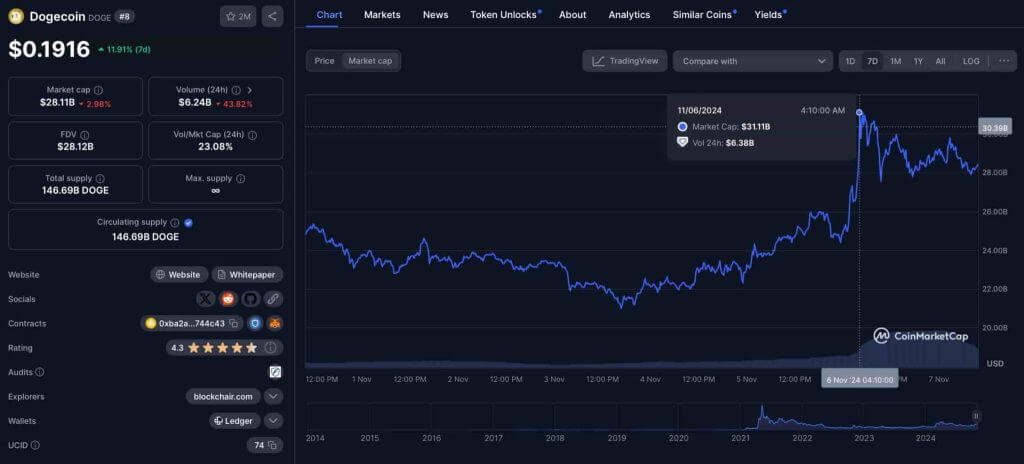Viewport: 1024px width, 464px height.
Task: Open the Chart tab
Action: point(329,14)
